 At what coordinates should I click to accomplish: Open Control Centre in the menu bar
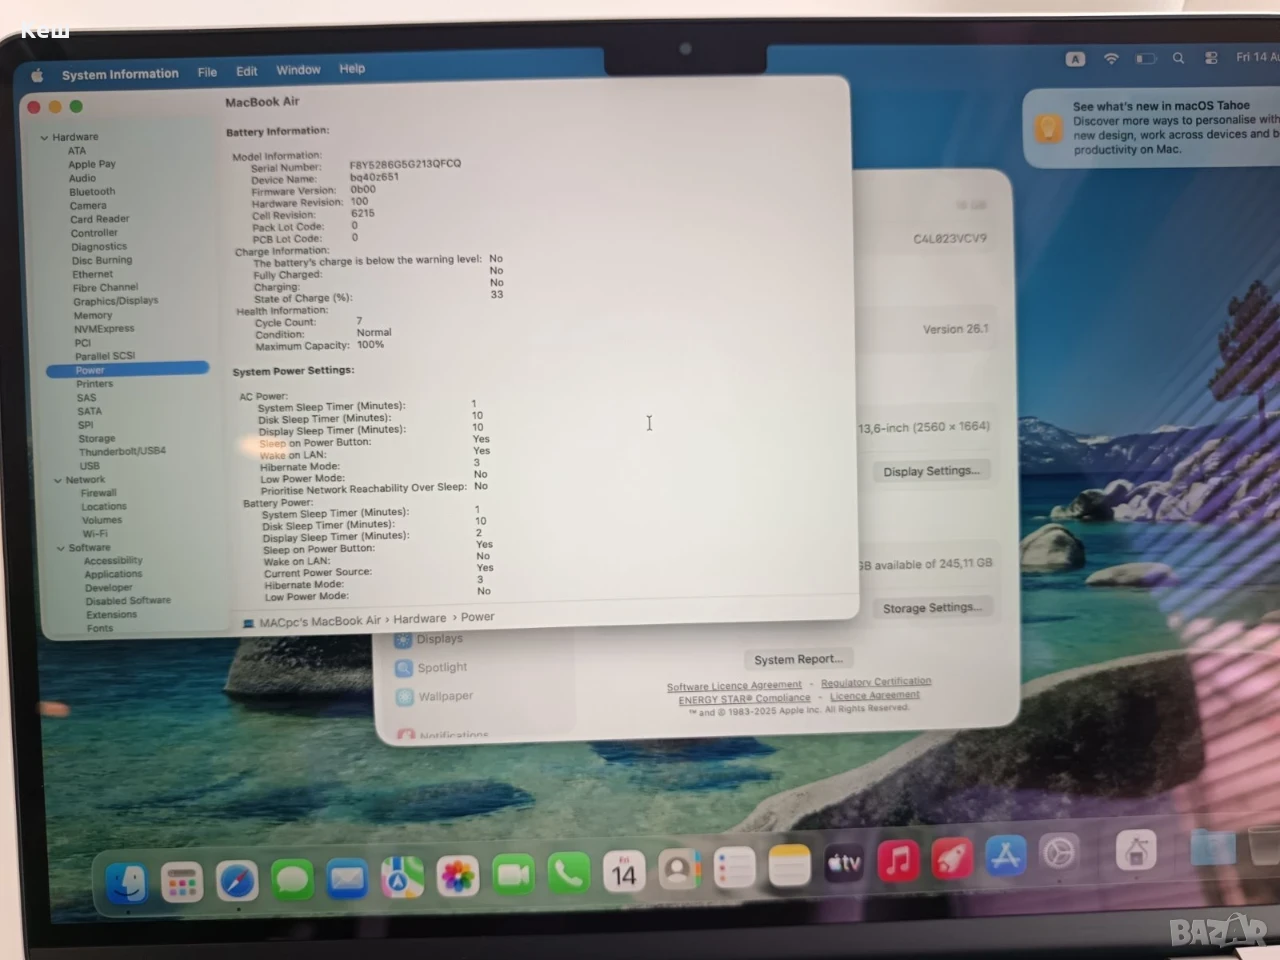[1211, 58]
